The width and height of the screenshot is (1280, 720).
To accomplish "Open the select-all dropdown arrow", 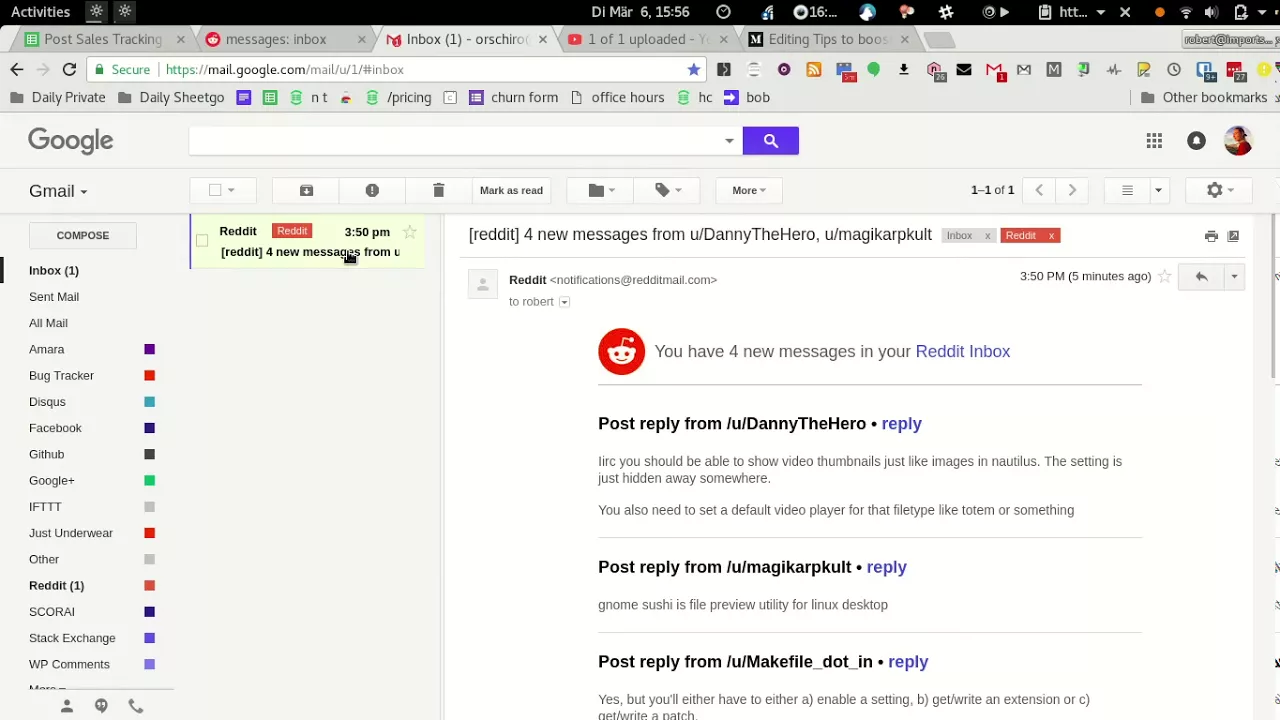I will click(231, 190).
